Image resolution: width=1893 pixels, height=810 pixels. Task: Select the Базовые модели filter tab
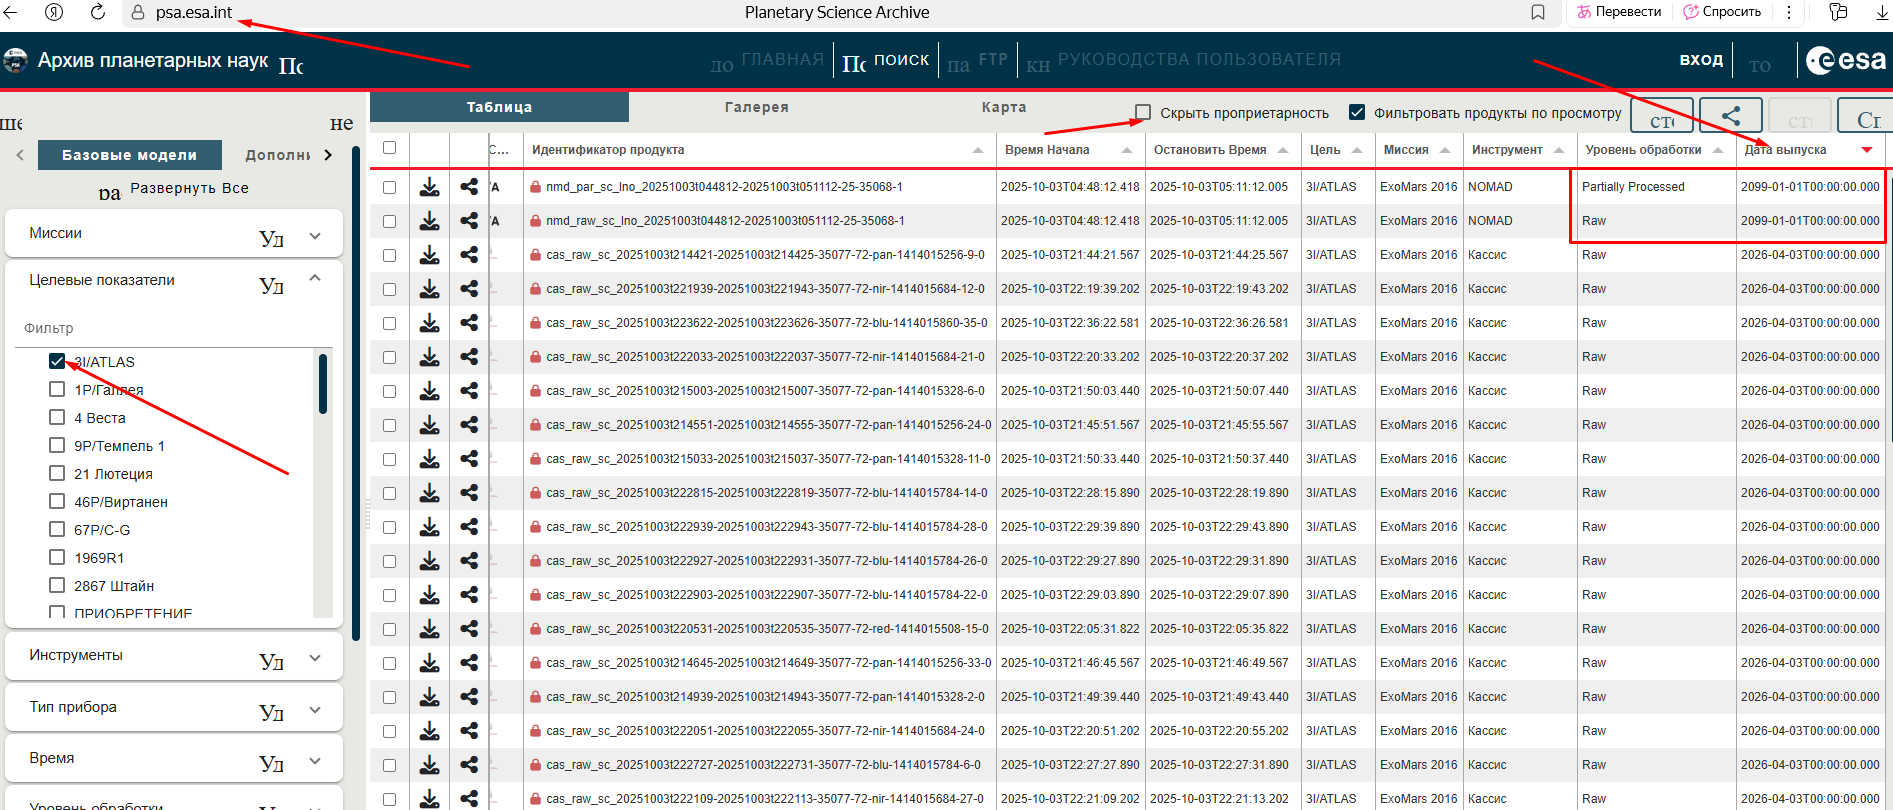coord(130,155)
